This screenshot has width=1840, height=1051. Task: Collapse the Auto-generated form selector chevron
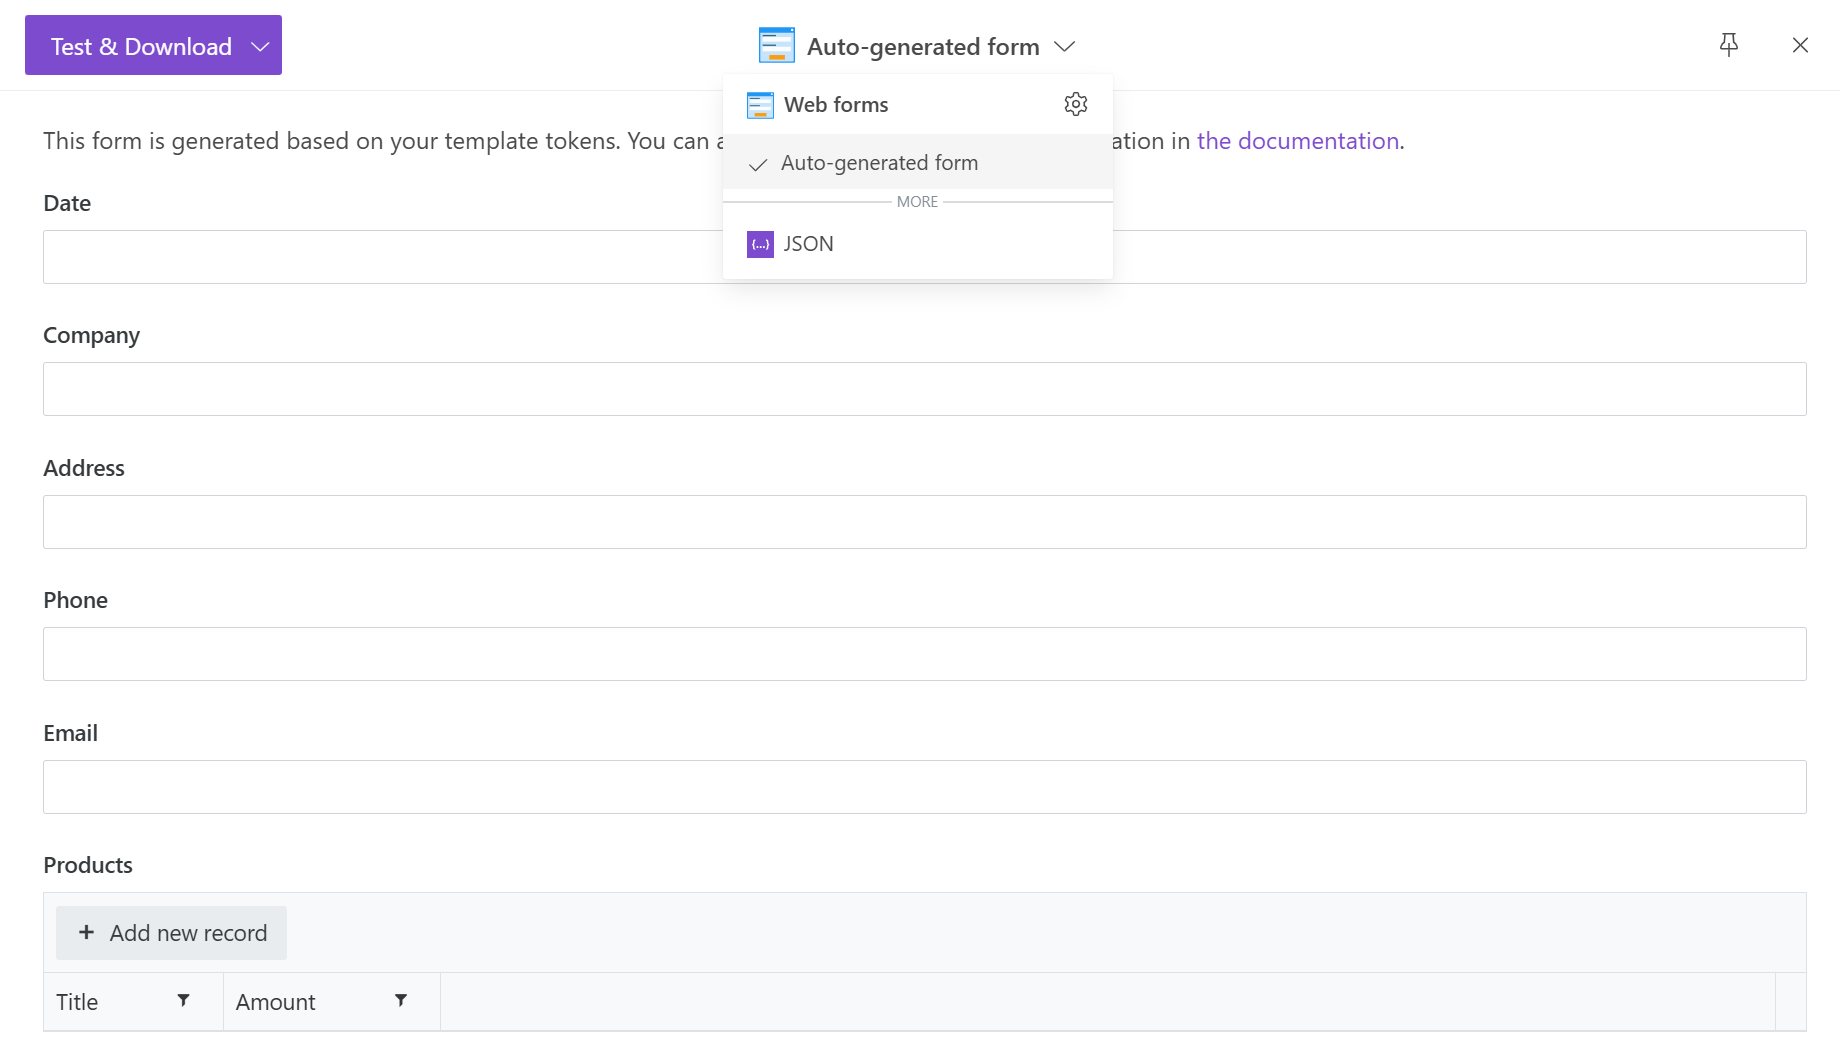1065,46
